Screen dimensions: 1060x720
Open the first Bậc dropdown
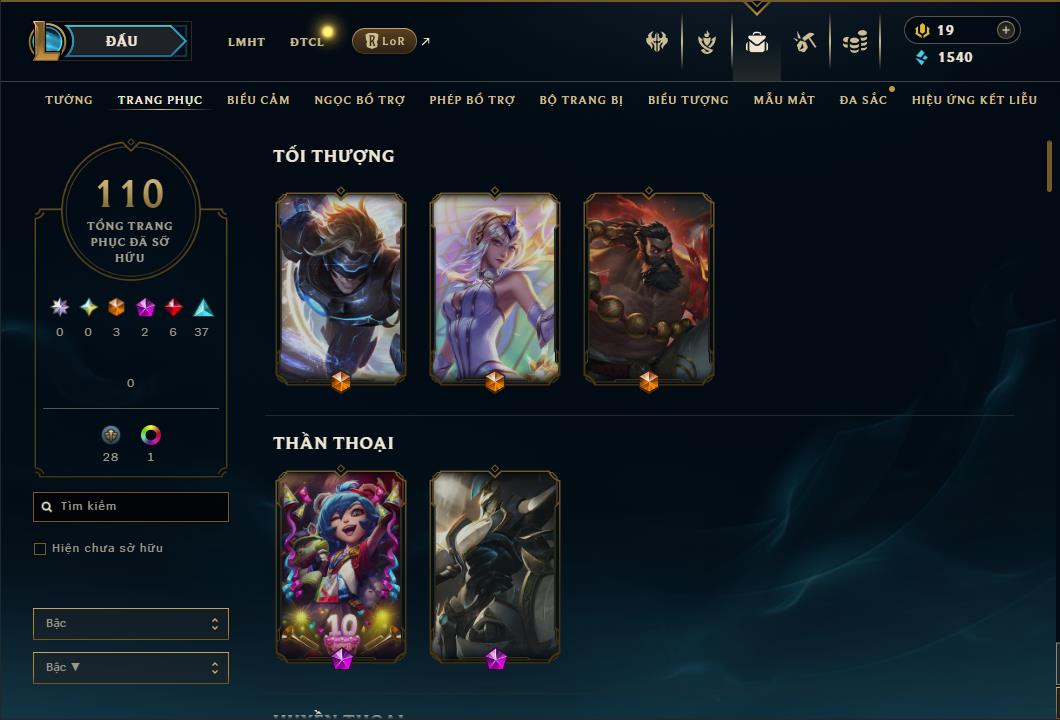(x=130, y=623)
